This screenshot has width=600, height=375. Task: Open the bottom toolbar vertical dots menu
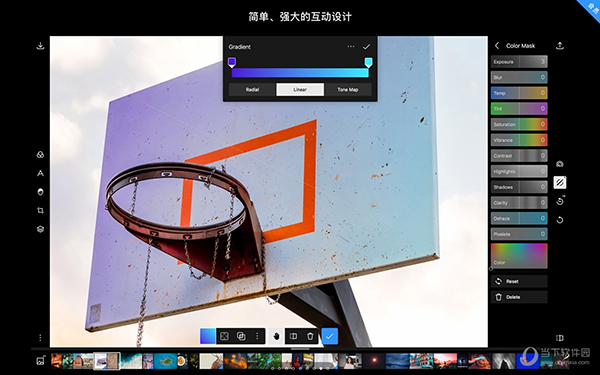tap(257, 336)
